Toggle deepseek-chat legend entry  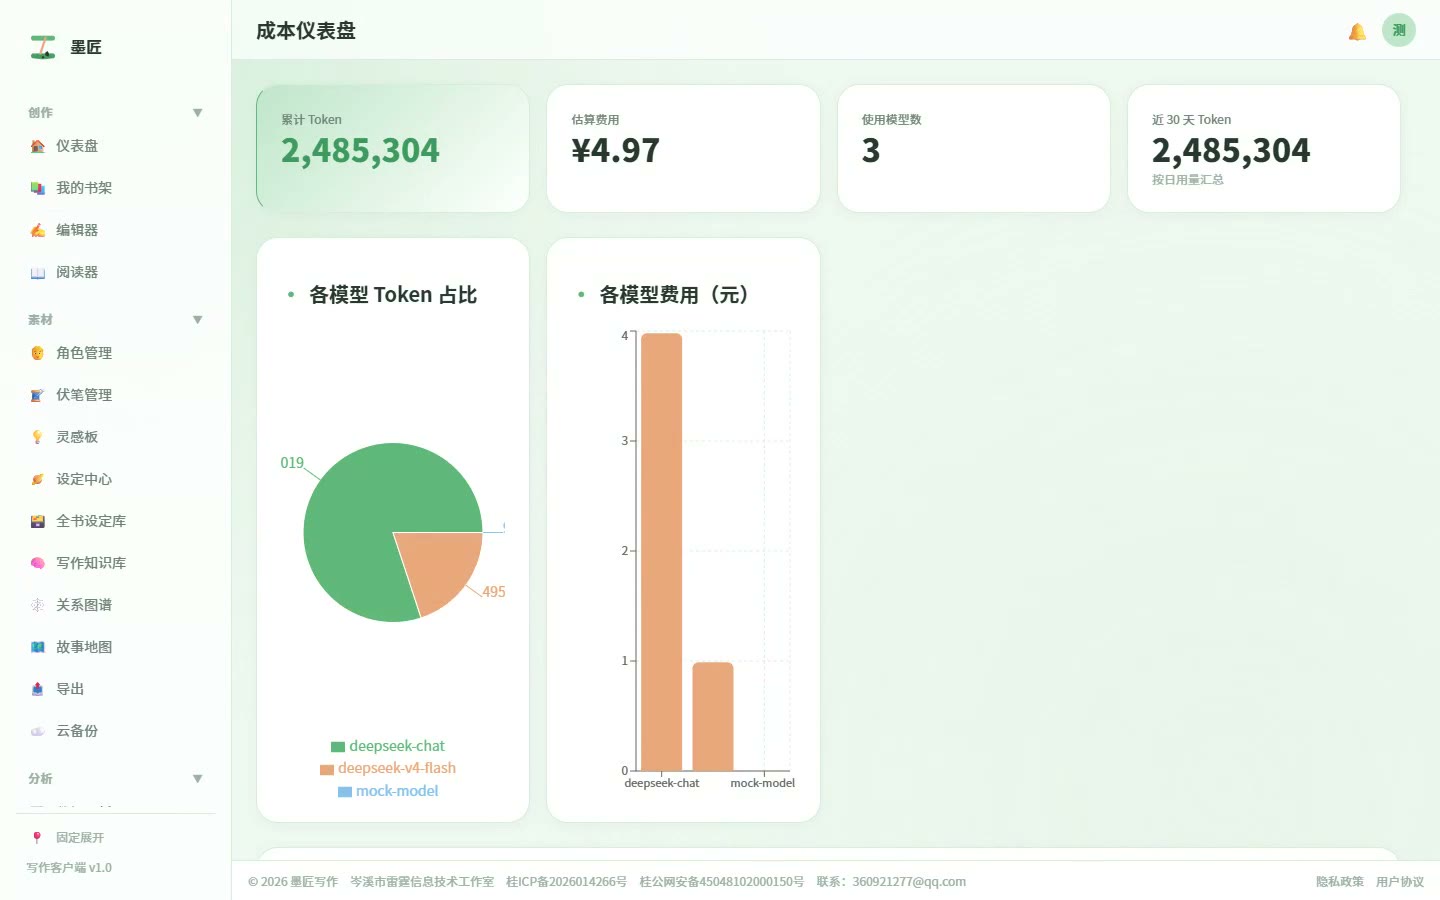tap(388, 746)
